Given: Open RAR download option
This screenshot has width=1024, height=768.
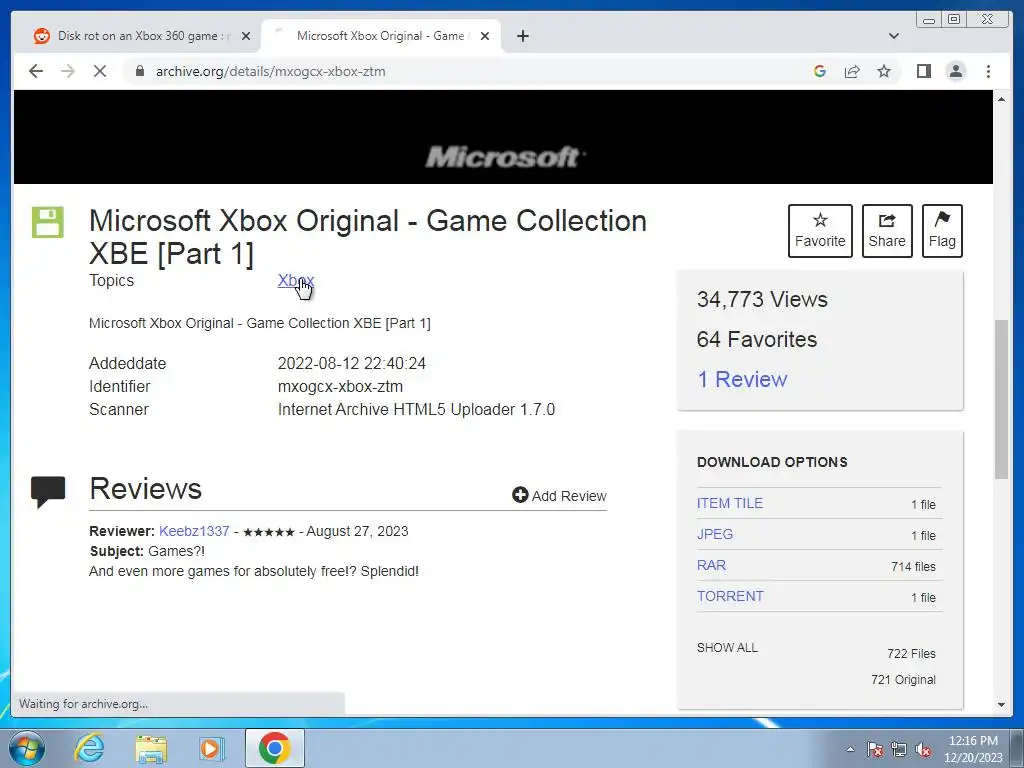Looking at the screenshot, I should [711, 565].
